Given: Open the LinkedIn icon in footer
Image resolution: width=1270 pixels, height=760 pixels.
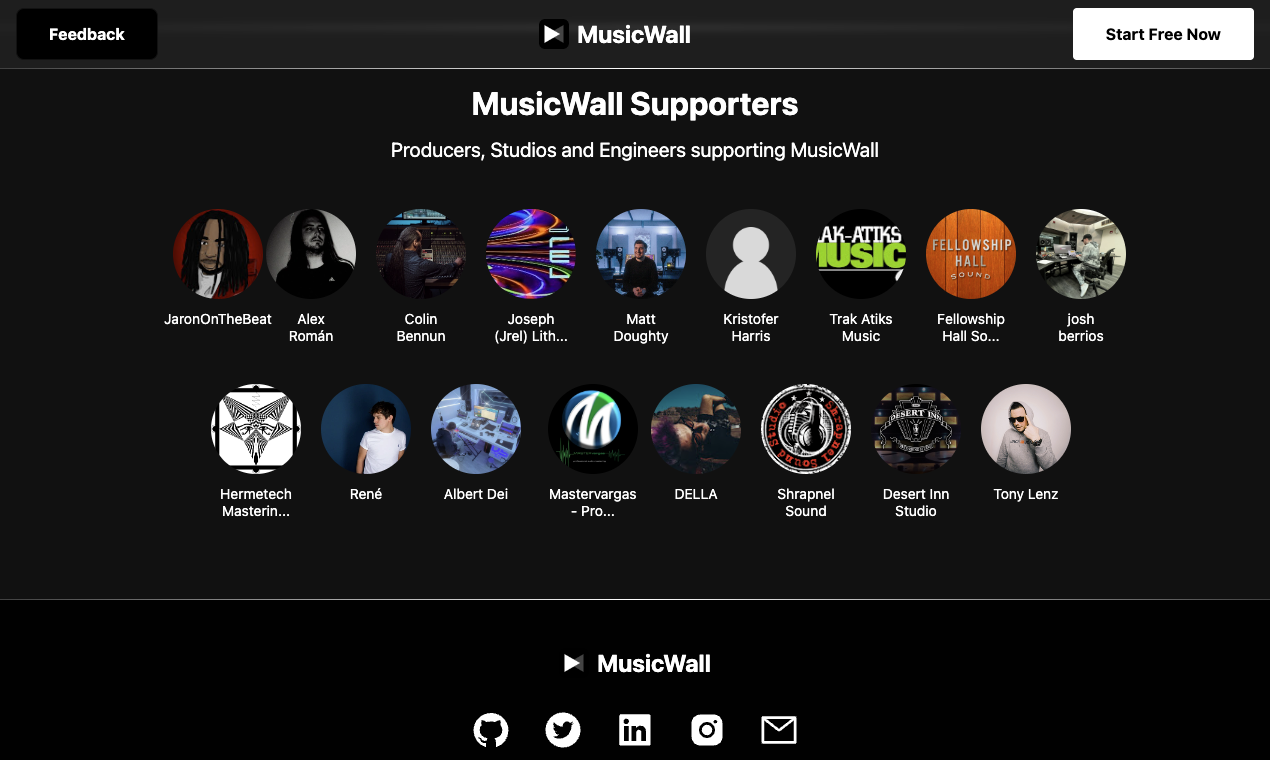Looking at the screenshot, I should [x=635, y=730].
